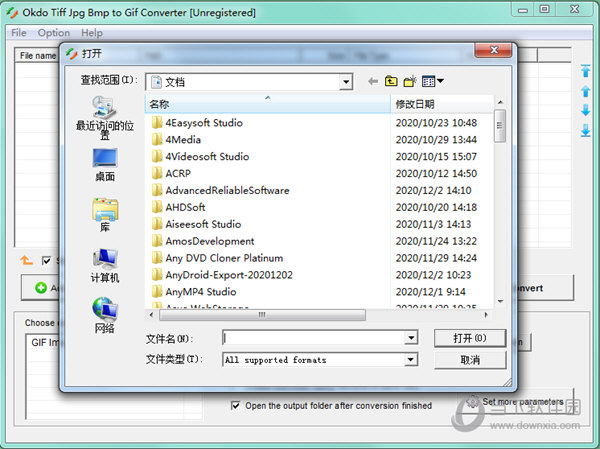Toggle Open the output folder after conversion
The width and height of the screenshot is (600, 449).
(x=236, y=405)
